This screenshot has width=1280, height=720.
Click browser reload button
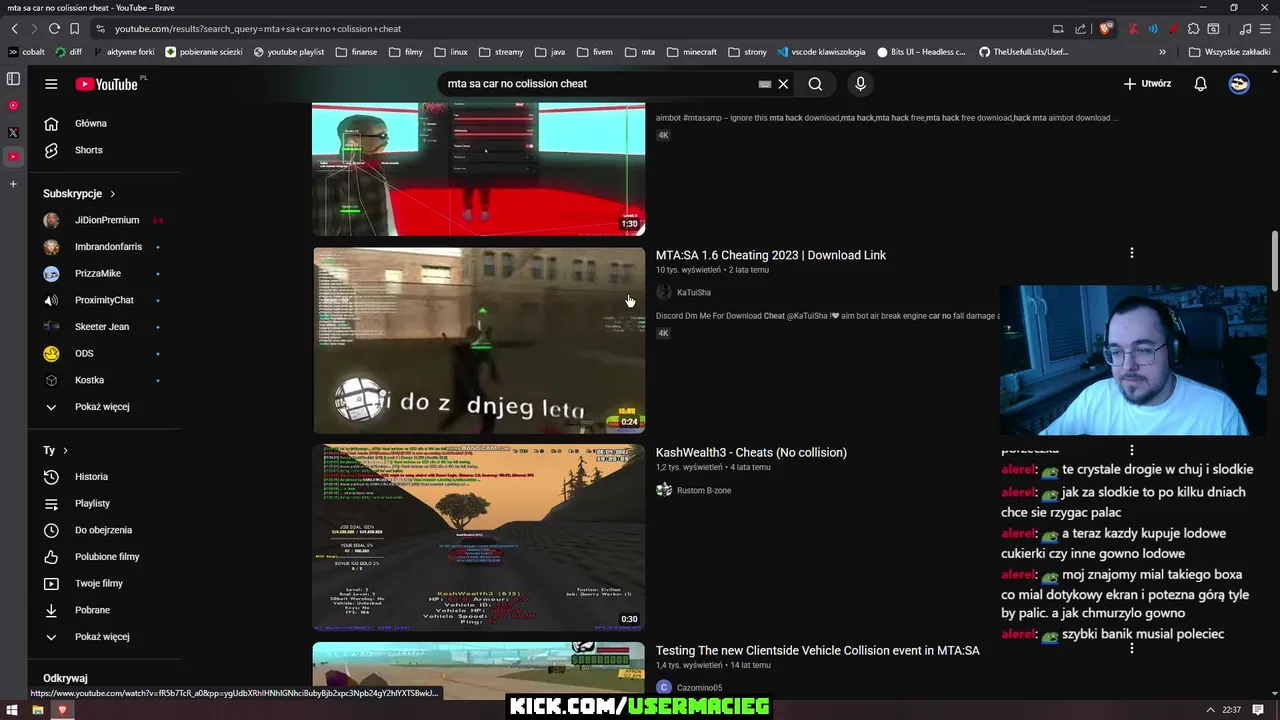tap(54, 29)
